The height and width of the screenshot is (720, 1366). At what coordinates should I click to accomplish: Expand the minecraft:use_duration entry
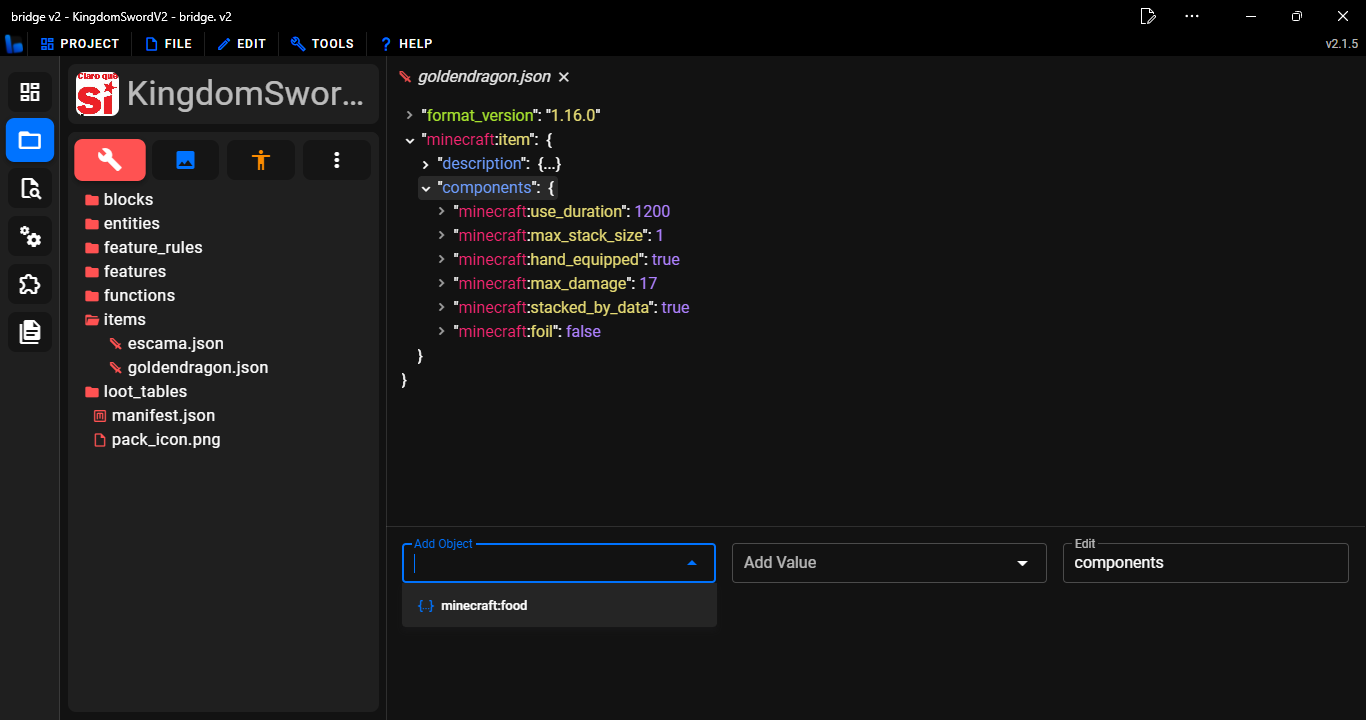click(x=441, y=211)
